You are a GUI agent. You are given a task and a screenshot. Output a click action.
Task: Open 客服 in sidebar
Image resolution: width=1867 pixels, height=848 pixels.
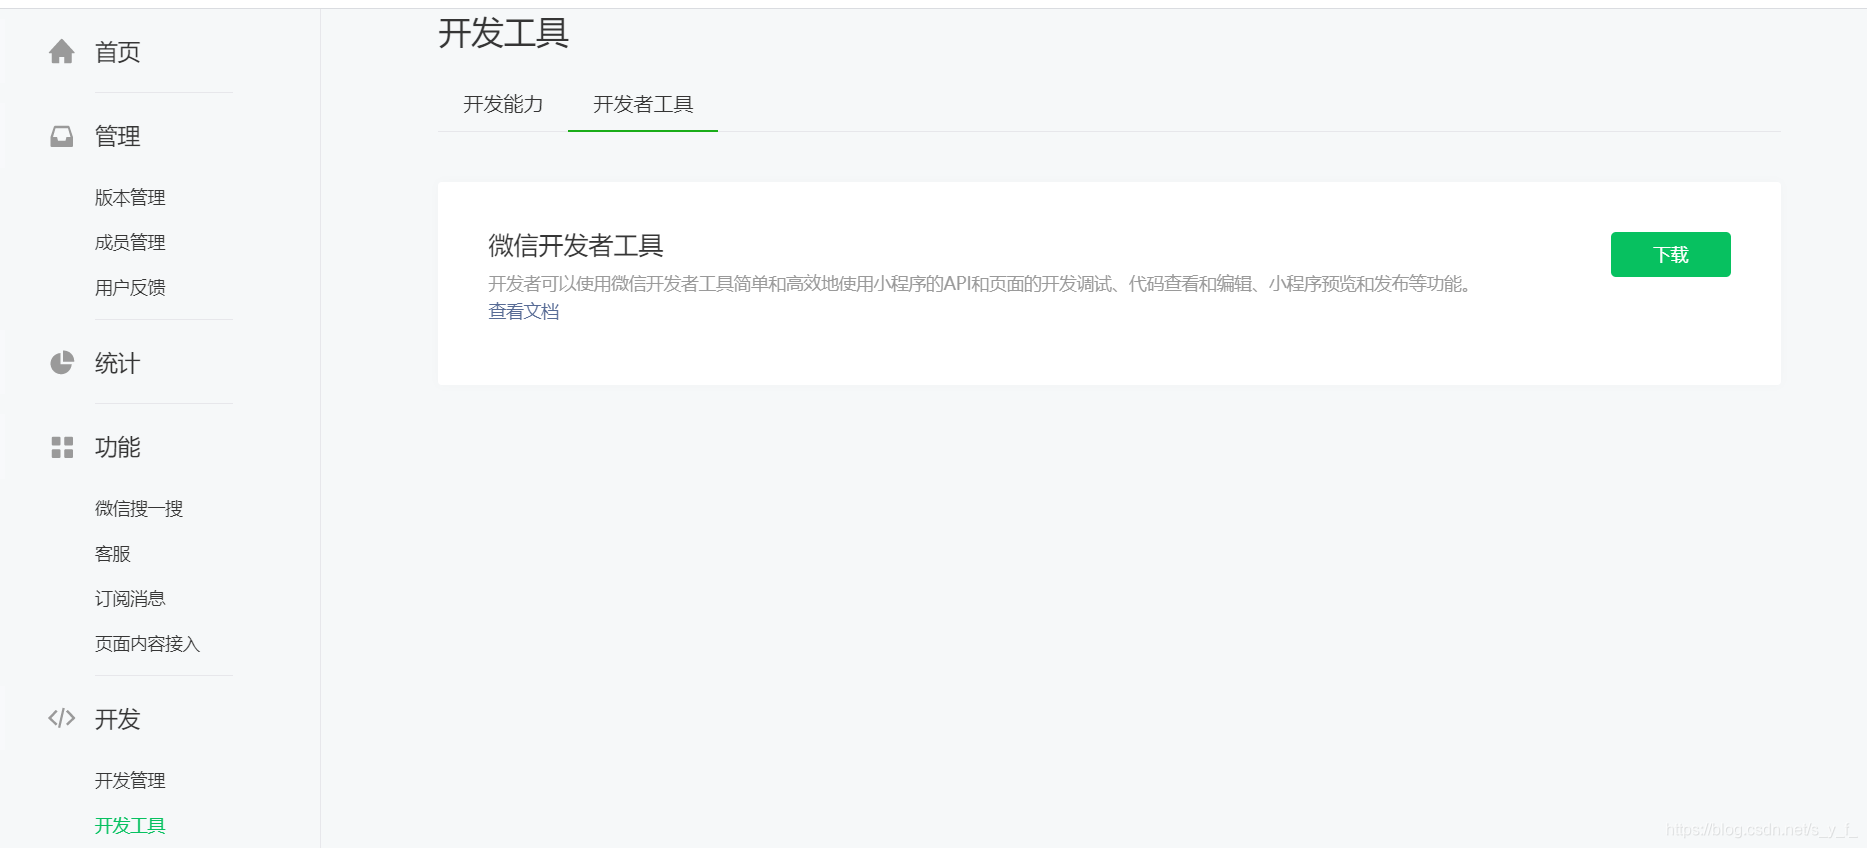pyautogui.click(x=113, y=554)
